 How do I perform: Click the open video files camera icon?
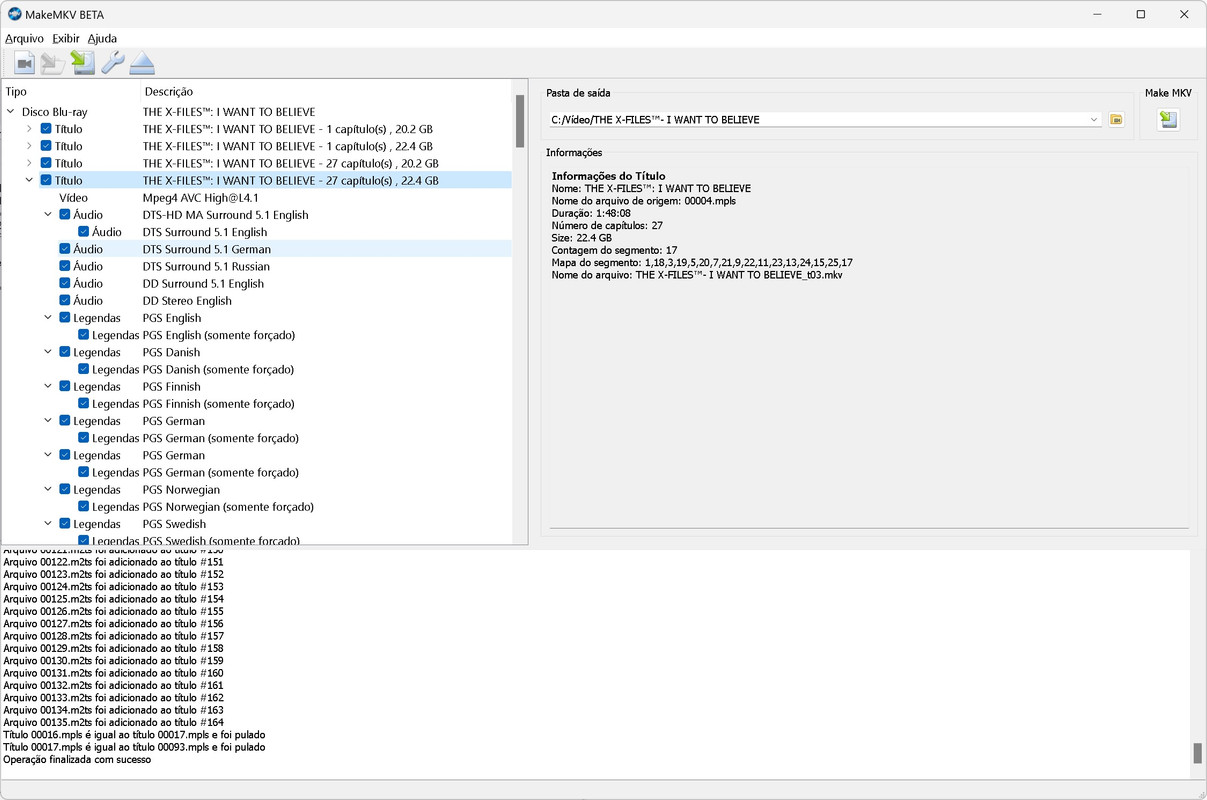25,64
